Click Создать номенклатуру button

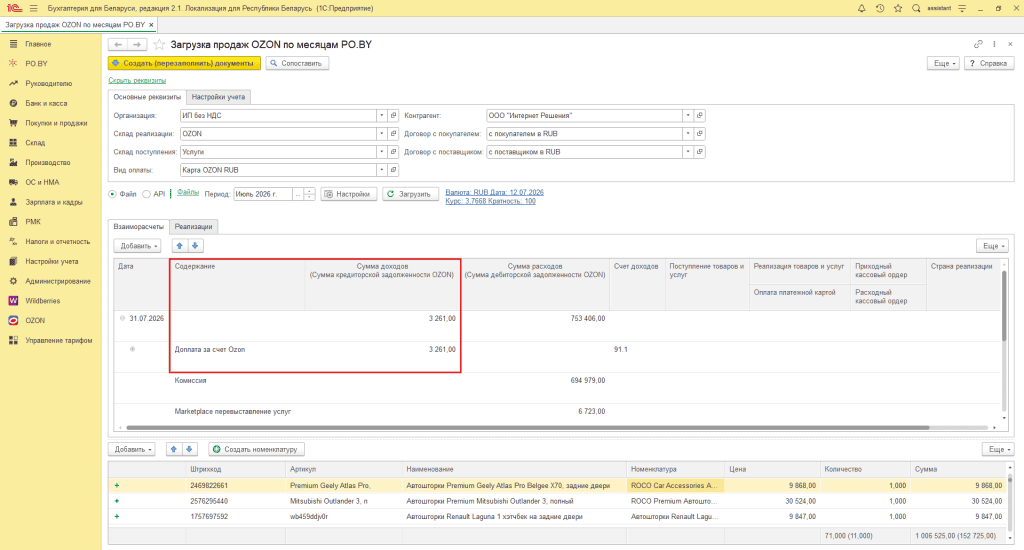pos(257,449)
